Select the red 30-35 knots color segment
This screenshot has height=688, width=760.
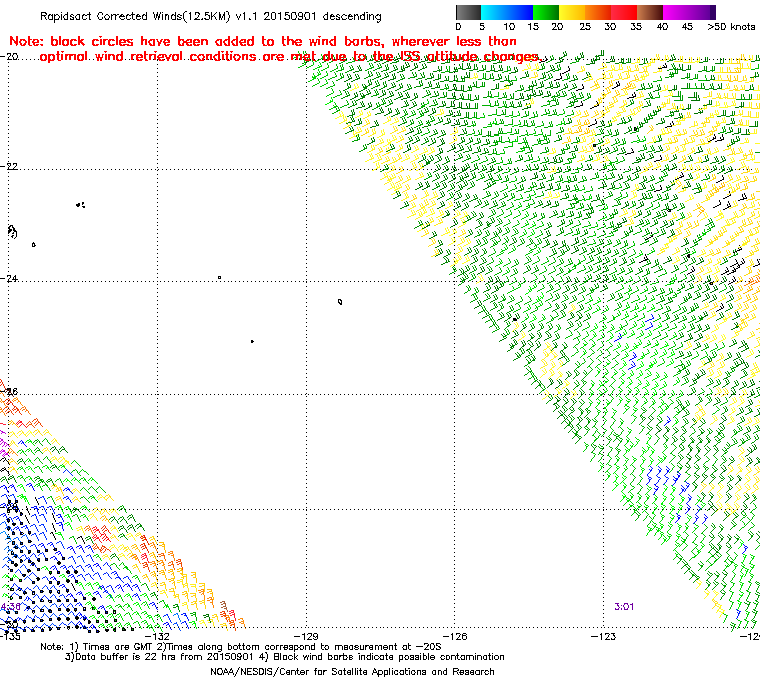(624, 12)
